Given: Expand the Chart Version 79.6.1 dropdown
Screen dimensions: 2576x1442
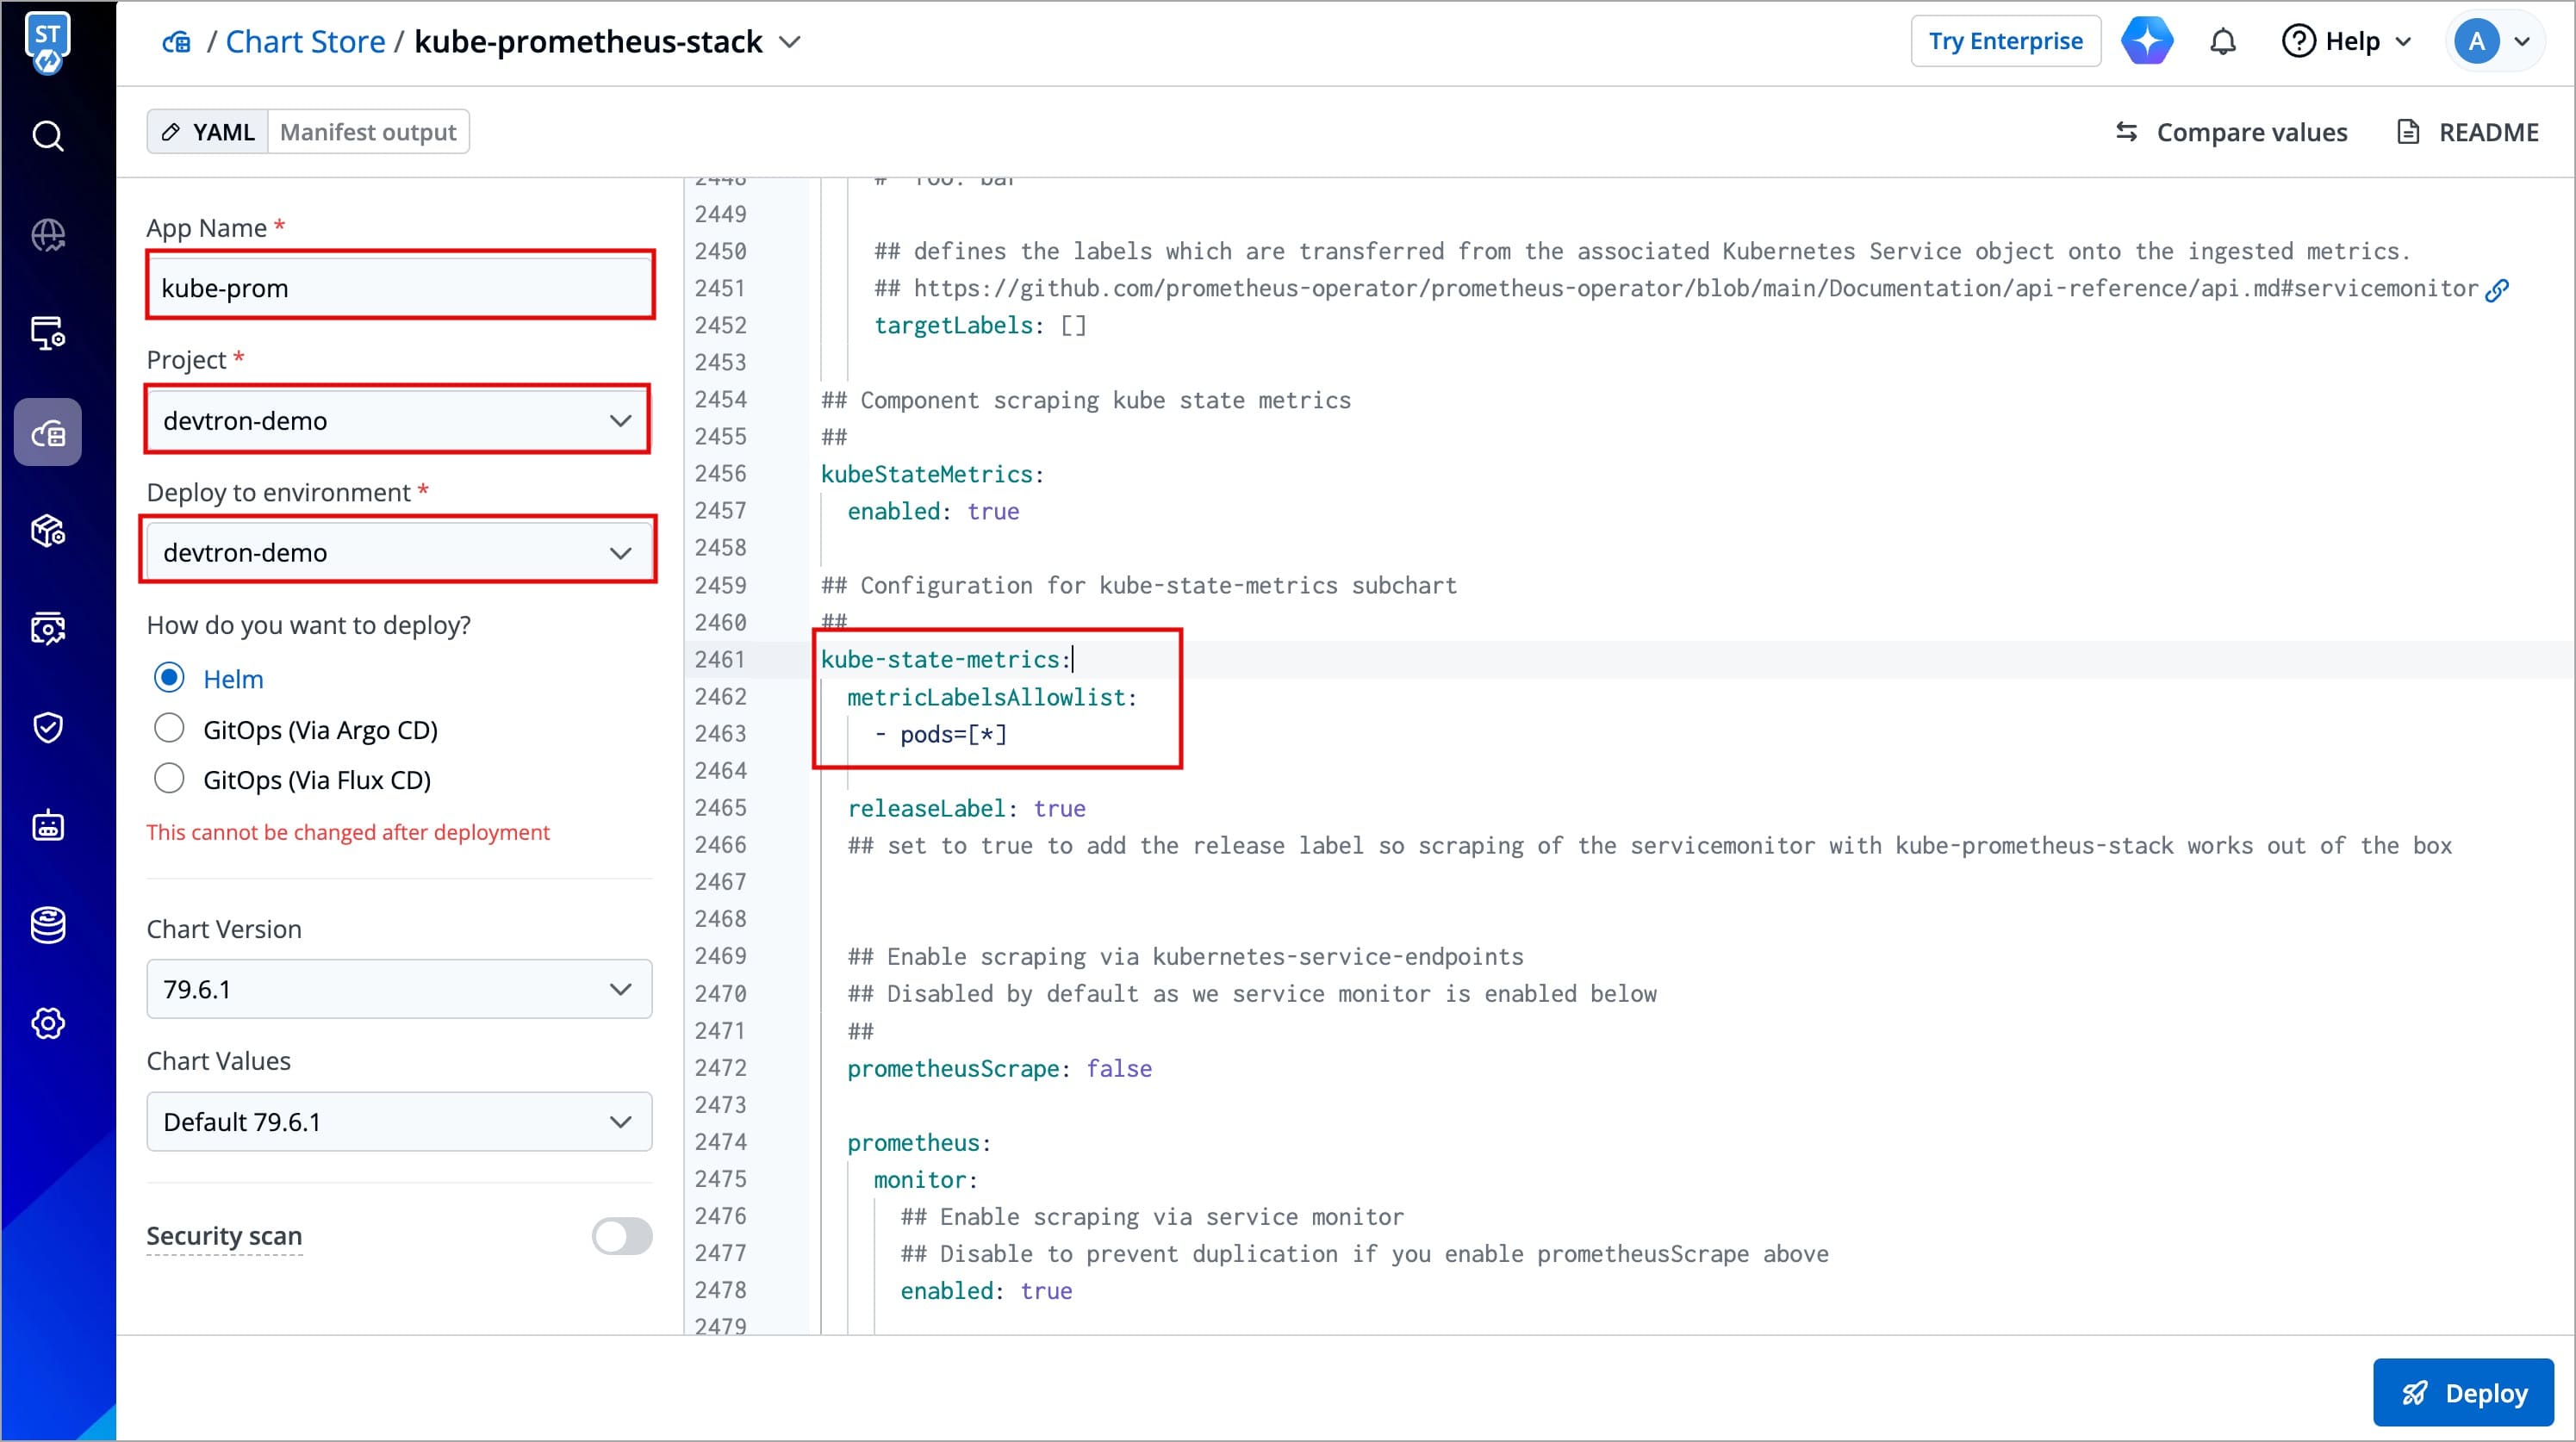Looking at the screenshot, I should coord(398,989).
